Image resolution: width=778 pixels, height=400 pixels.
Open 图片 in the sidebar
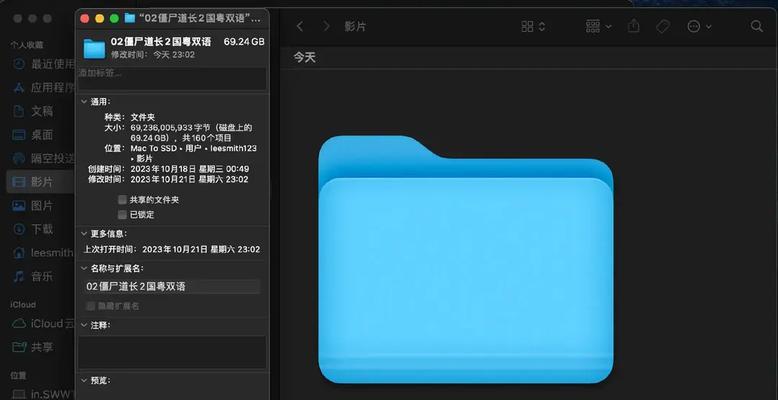42,205
